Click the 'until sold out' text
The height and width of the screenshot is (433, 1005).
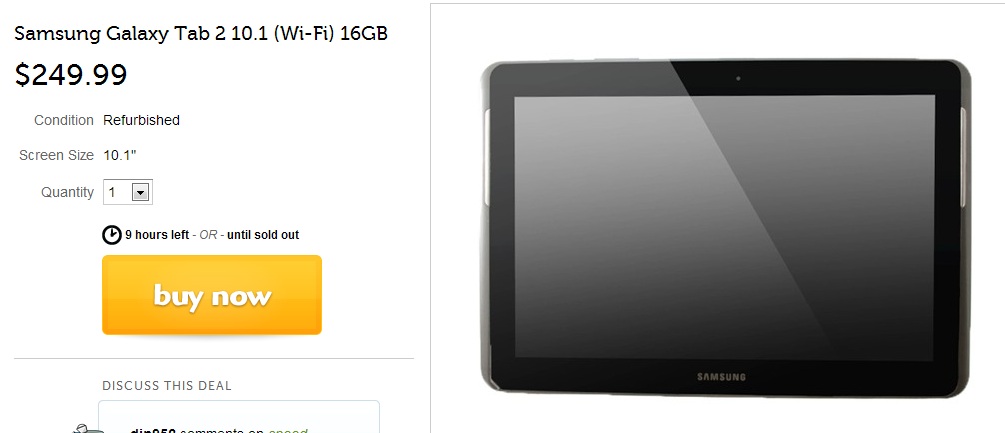click(x=263, y=235)
